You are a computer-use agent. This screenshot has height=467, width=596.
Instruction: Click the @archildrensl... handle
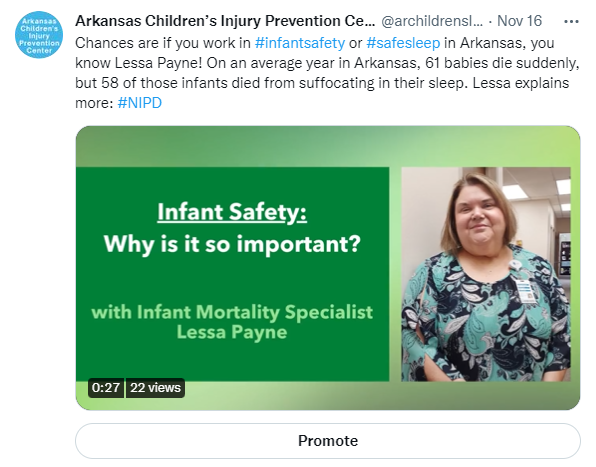432,21
